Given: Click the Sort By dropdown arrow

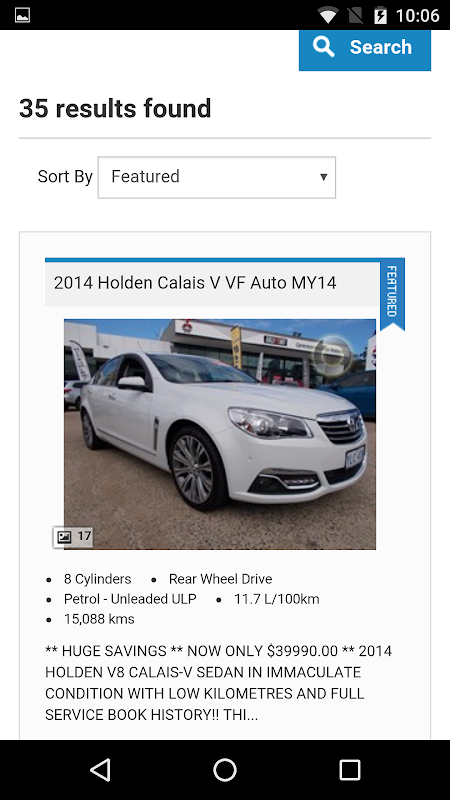Looking at the screenshot, I should point(323,177).
